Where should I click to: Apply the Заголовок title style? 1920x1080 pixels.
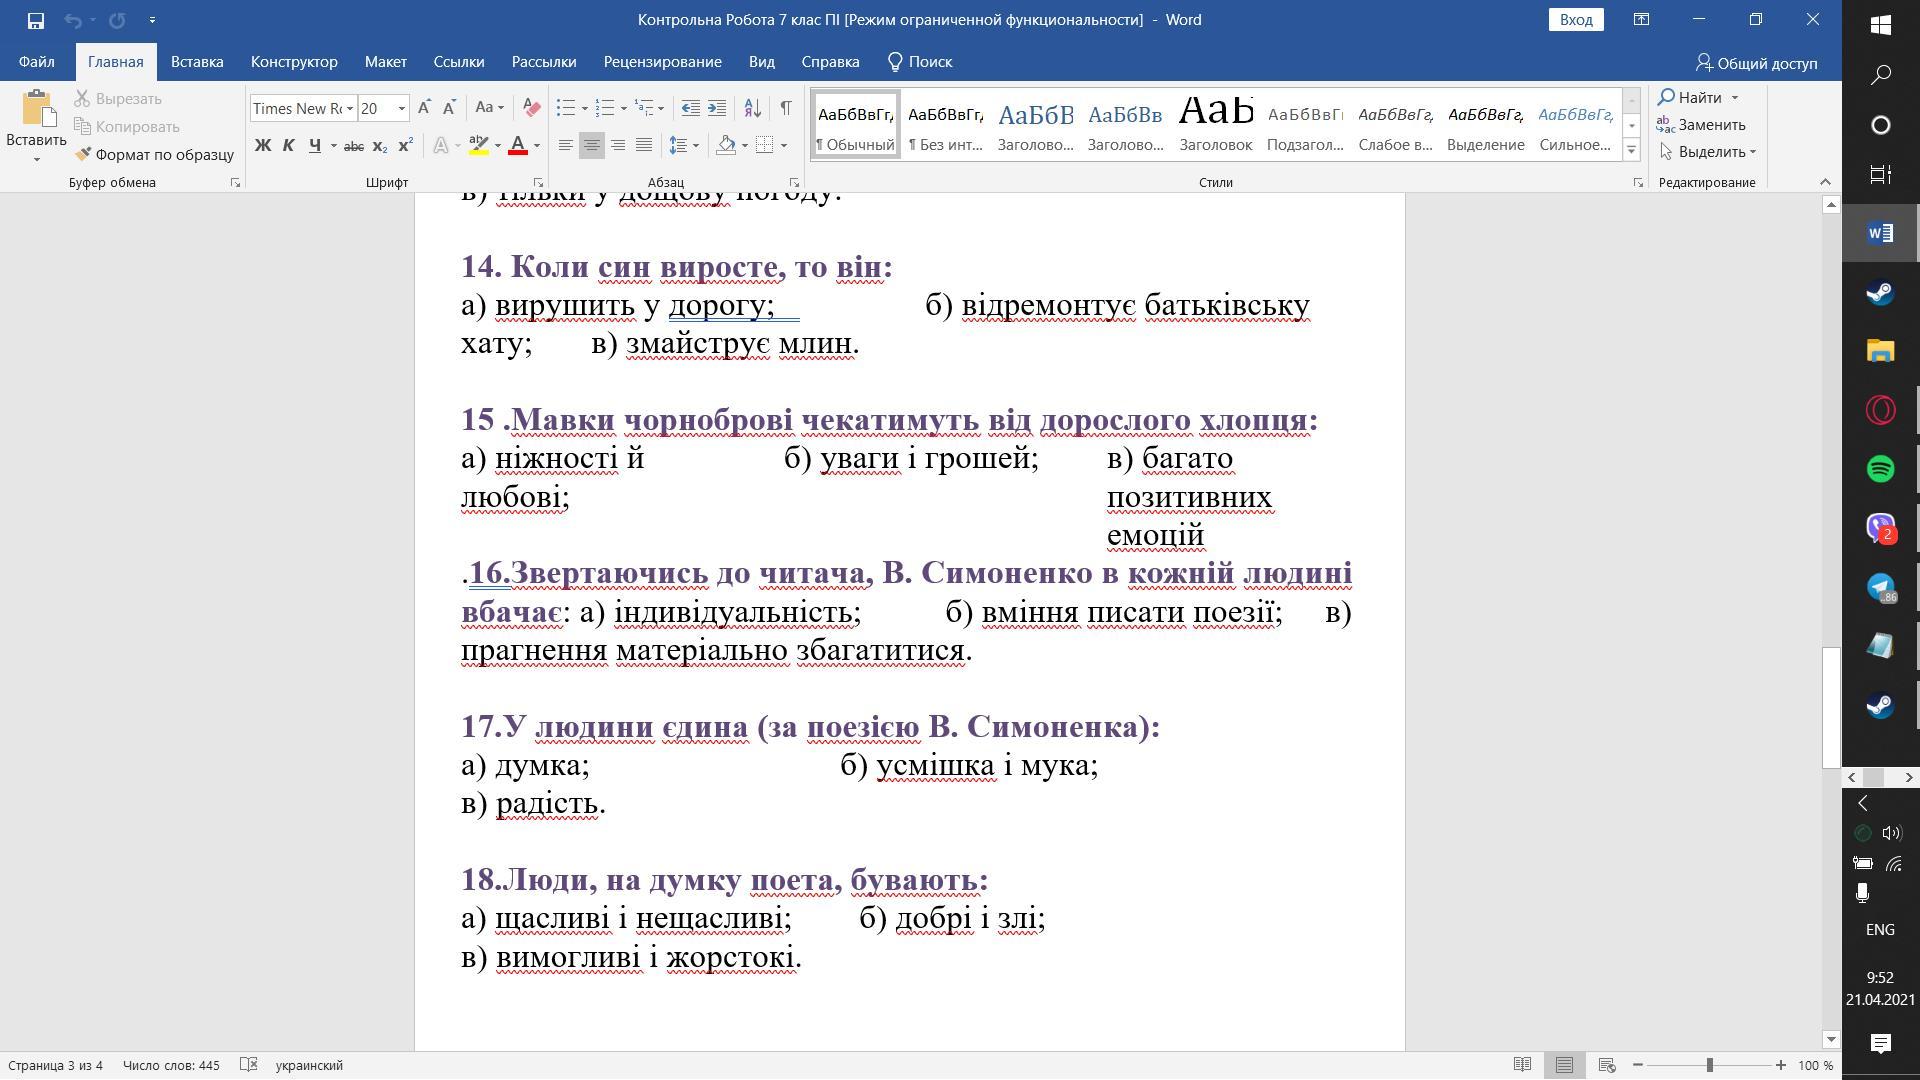coord(1215,125)
